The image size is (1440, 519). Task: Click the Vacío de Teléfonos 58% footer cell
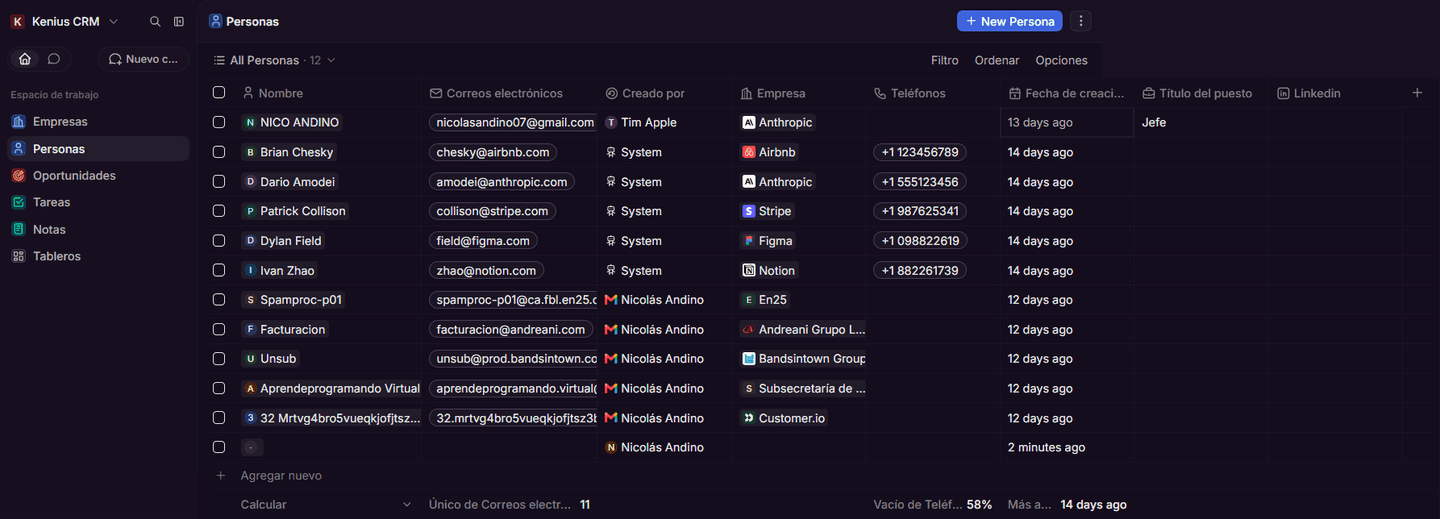point(933,505)
